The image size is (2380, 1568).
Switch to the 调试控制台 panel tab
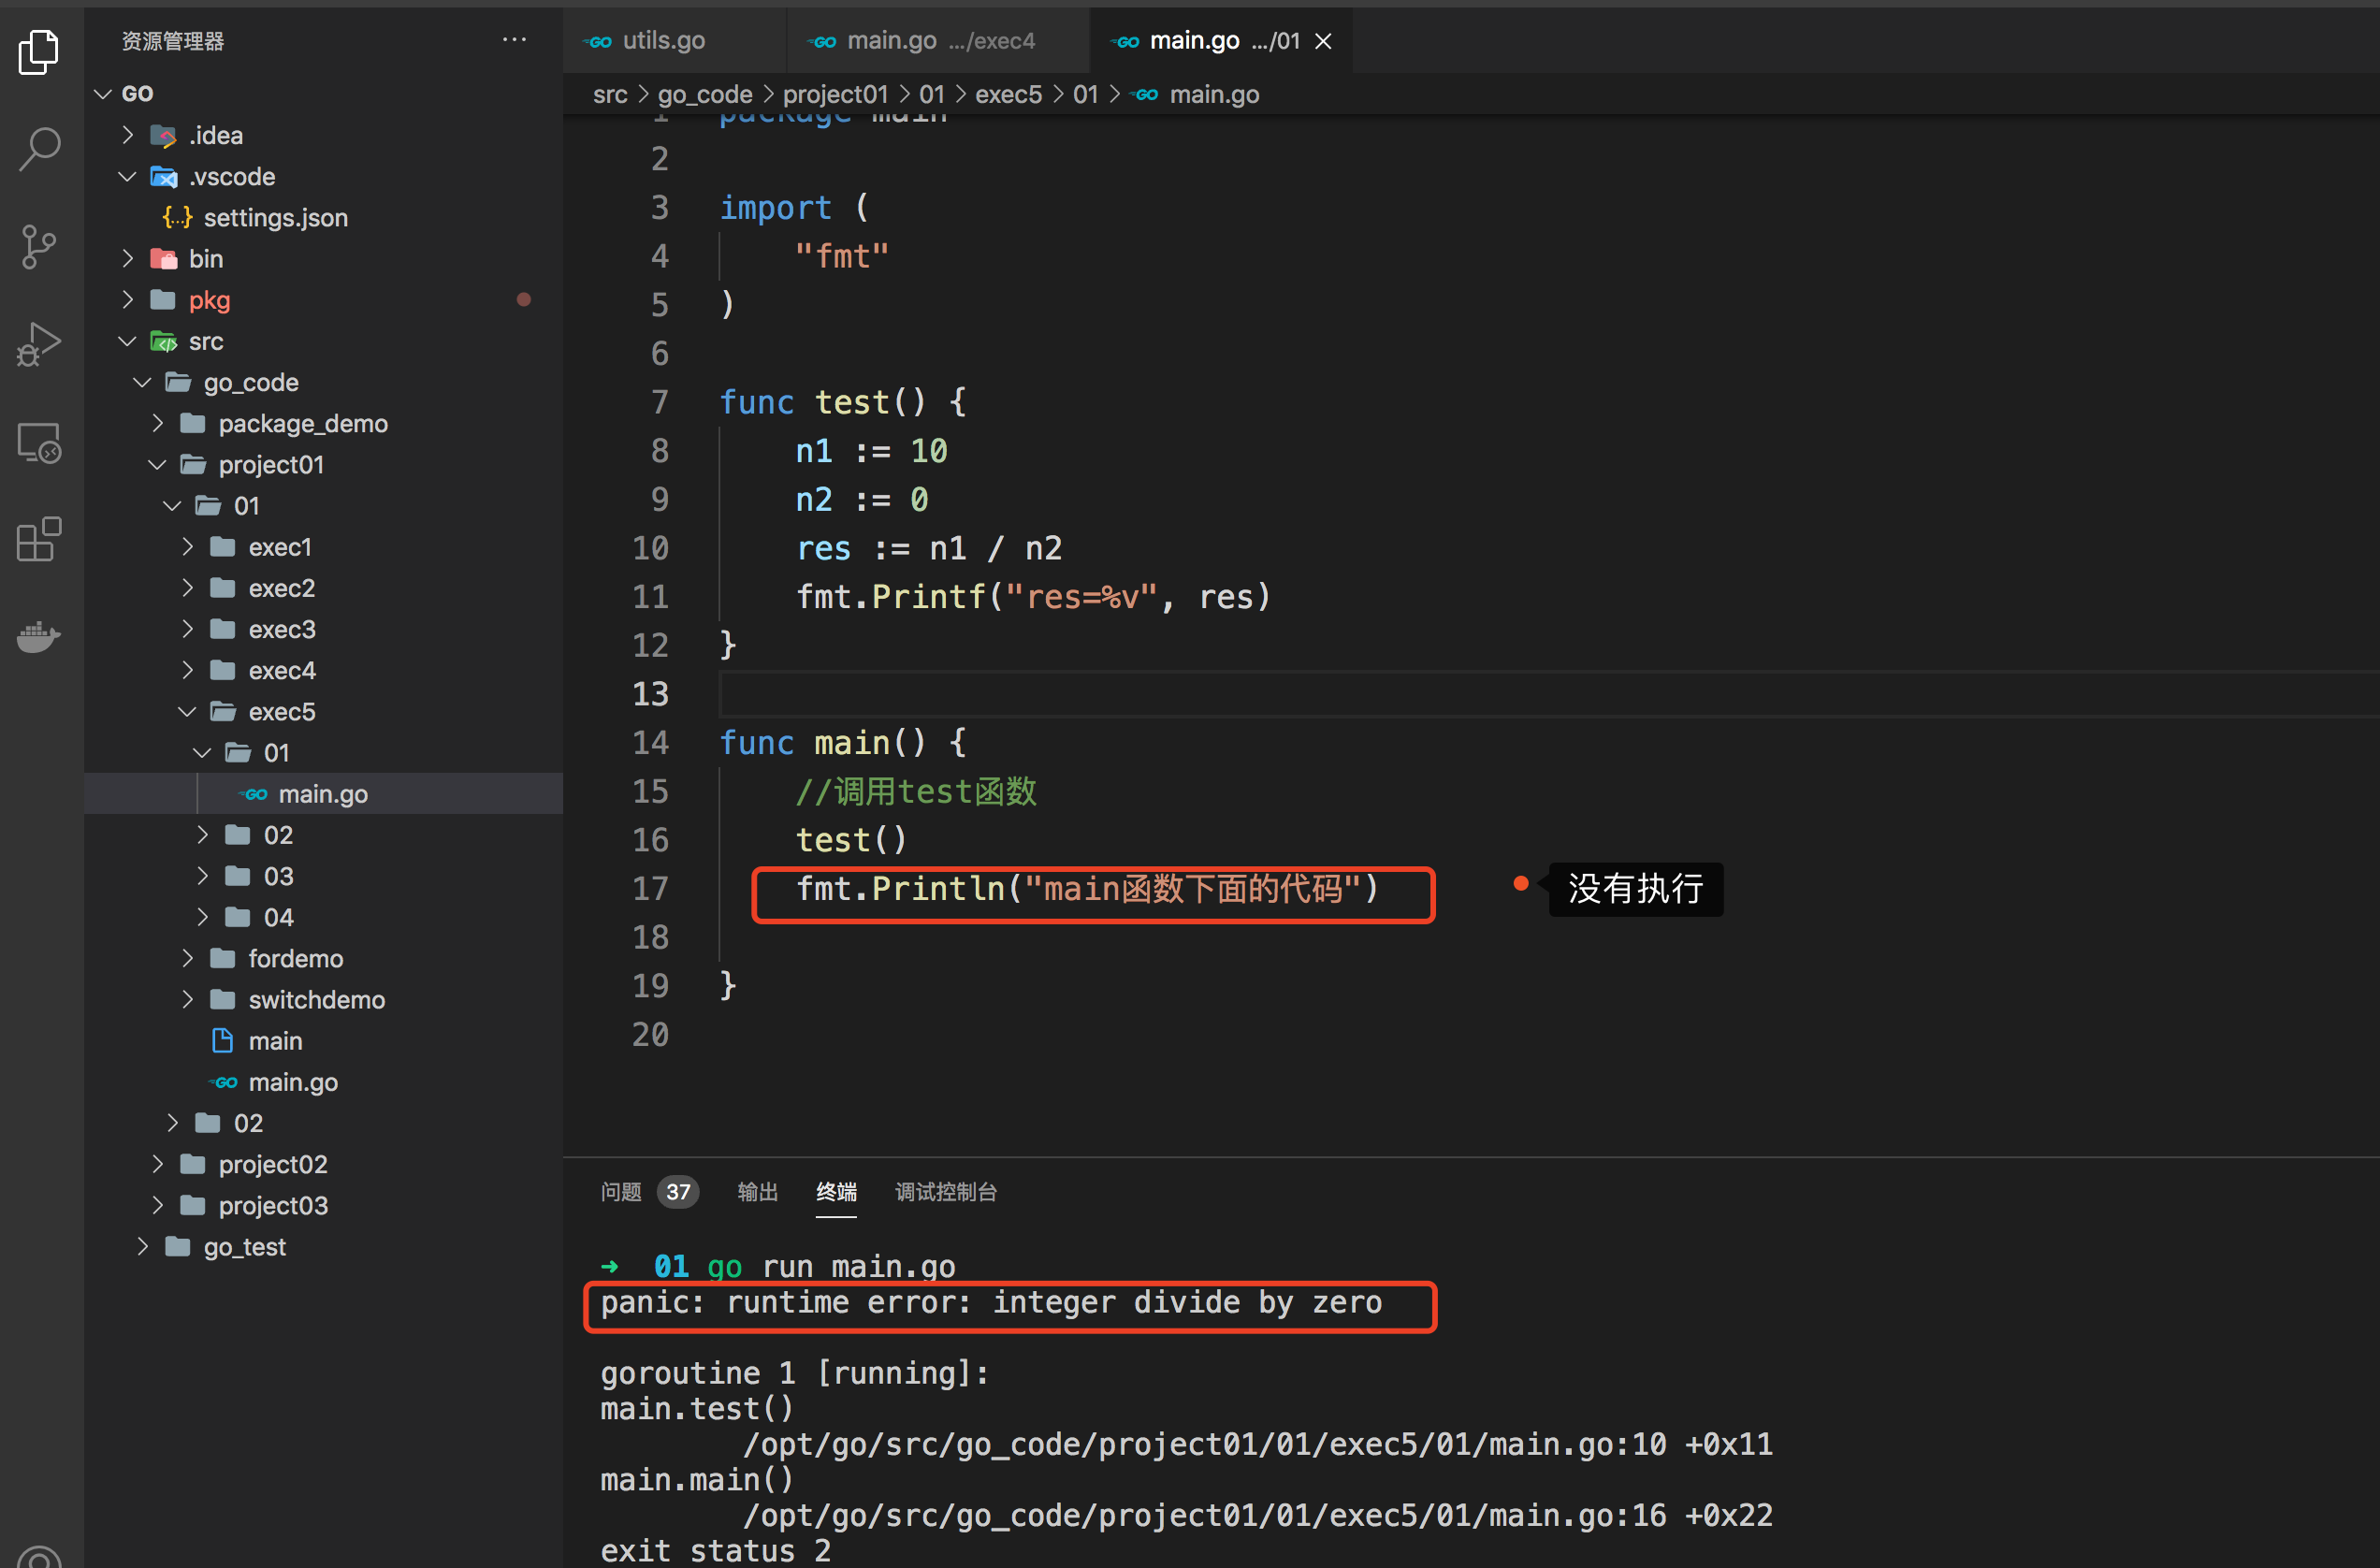coord(945,1191)
